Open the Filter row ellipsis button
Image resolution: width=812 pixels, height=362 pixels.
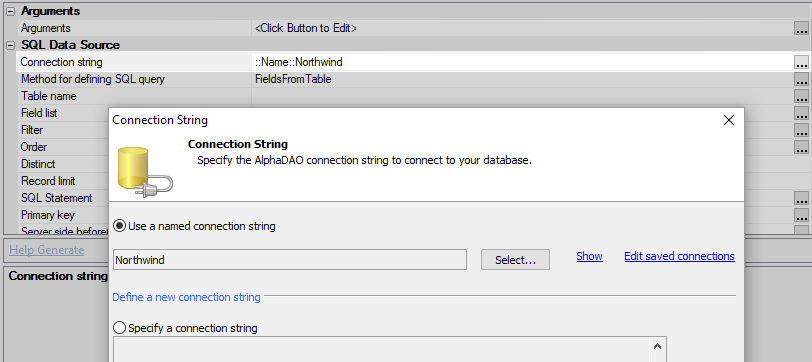pos(801,130)
